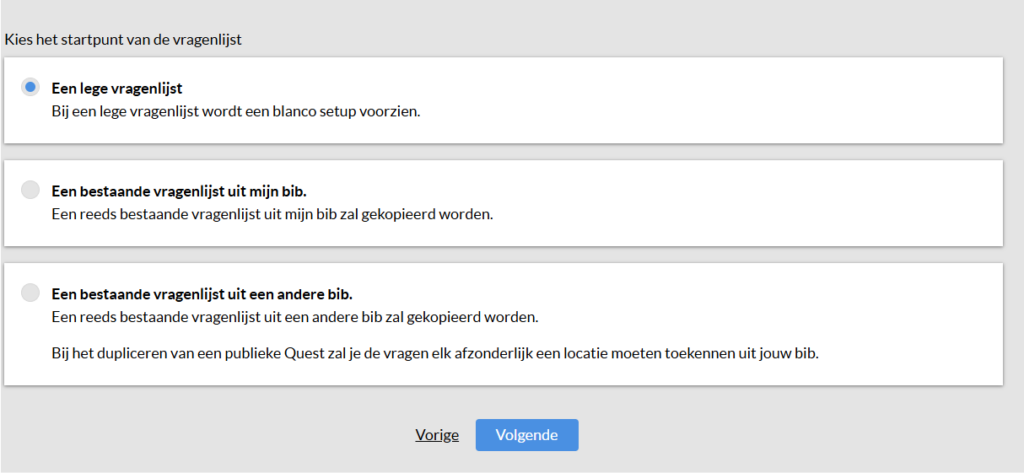The image size is (1024, 473).
Task: Pick radio option for vragenlijst uit andere bib
Action: coord(30,293)
